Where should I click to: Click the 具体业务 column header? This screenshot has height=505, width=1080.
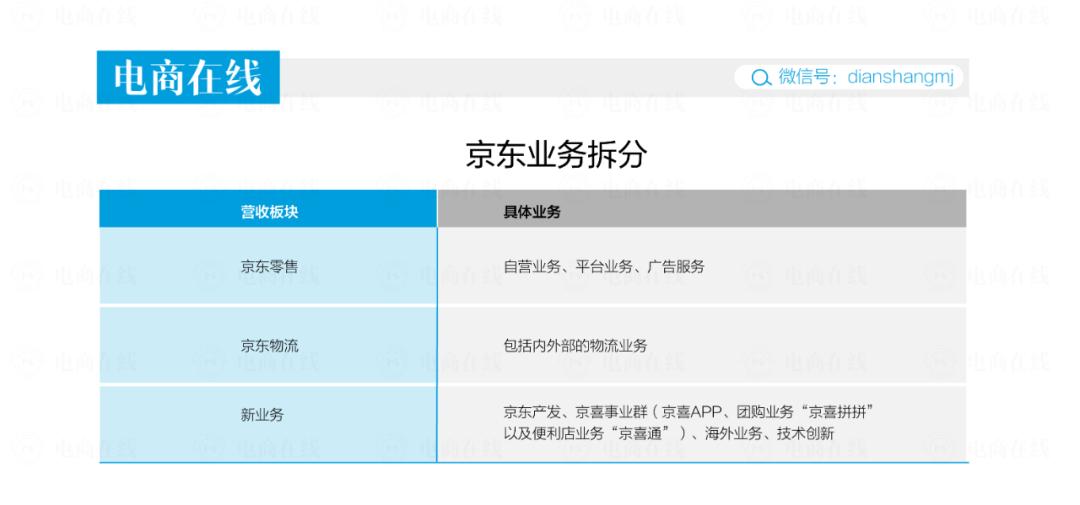[702, 209]
